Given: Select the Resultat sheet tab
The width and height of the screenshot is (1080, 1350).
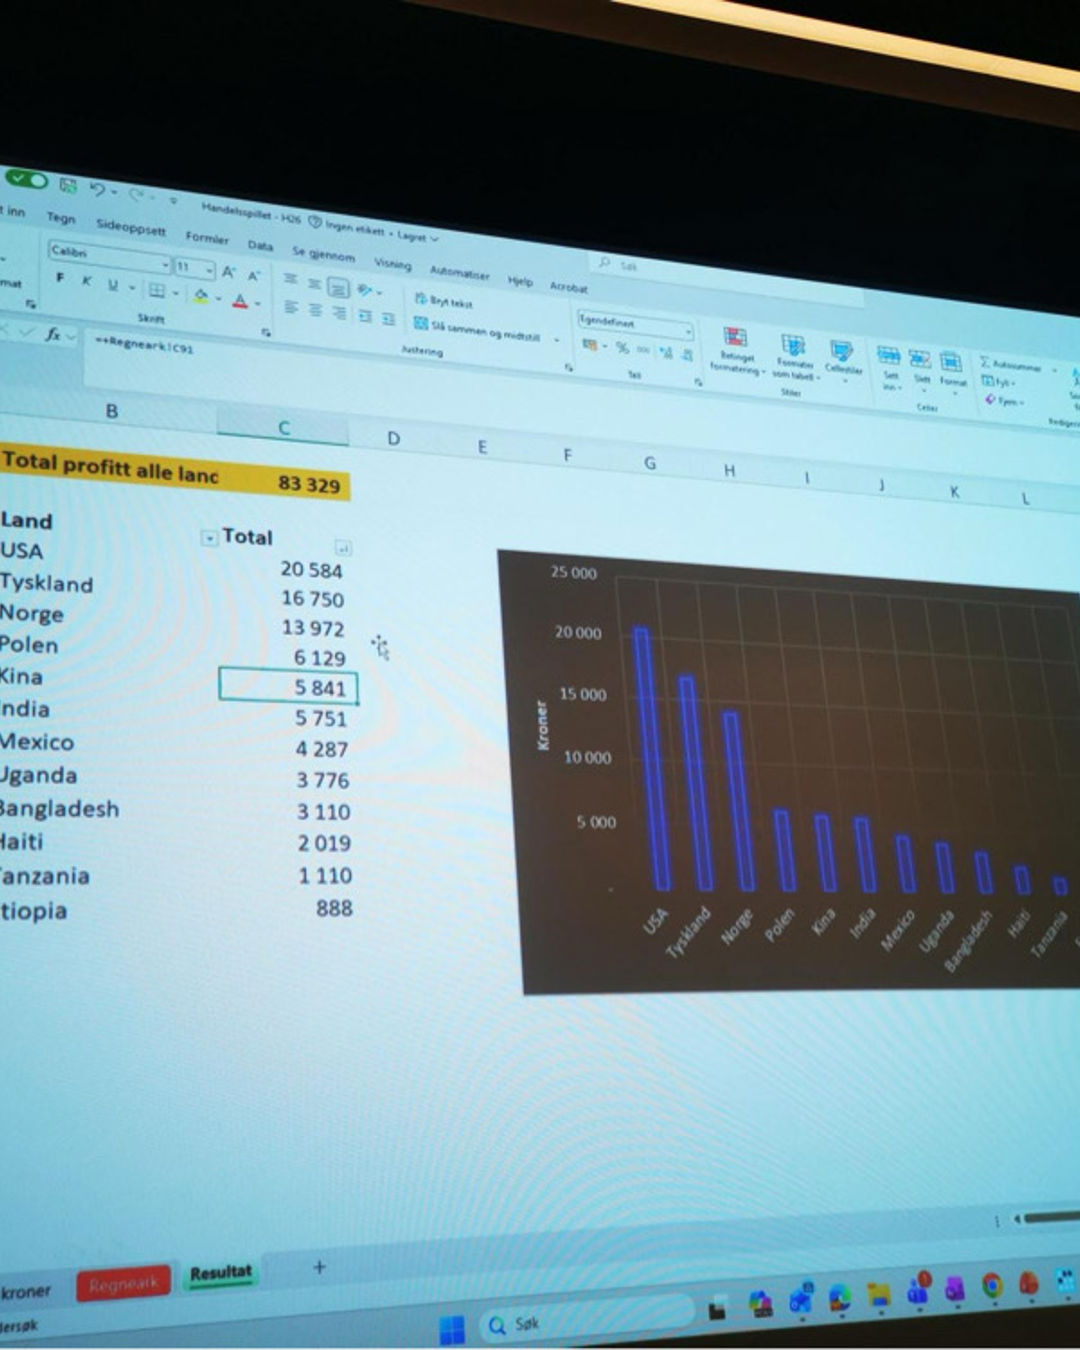Looking at the screenshot, I should (x=221, y=1274).
